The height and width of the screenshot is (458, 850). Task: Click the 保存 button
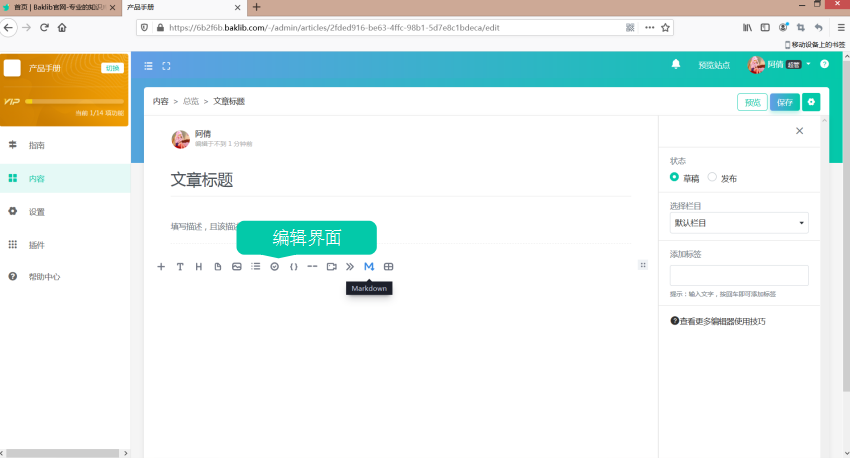pyautogui.click(x=785, y=102)
